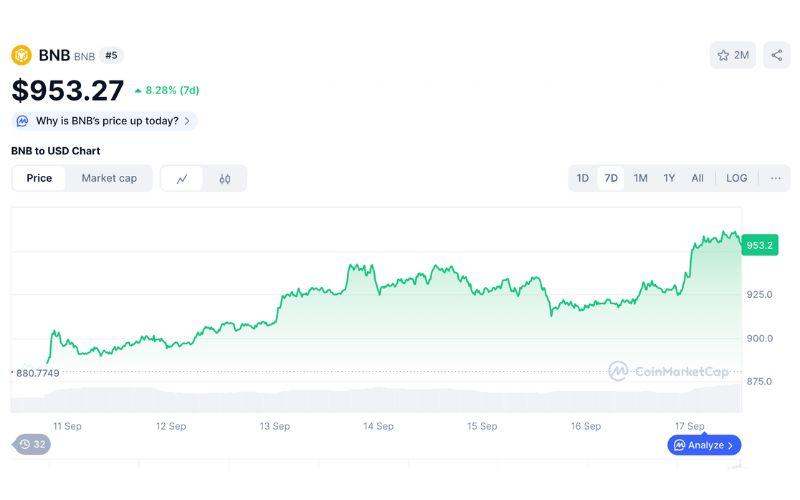Click the BNB coin logo icon
Screen dimensions: 800x500
(x=21, y=55)
